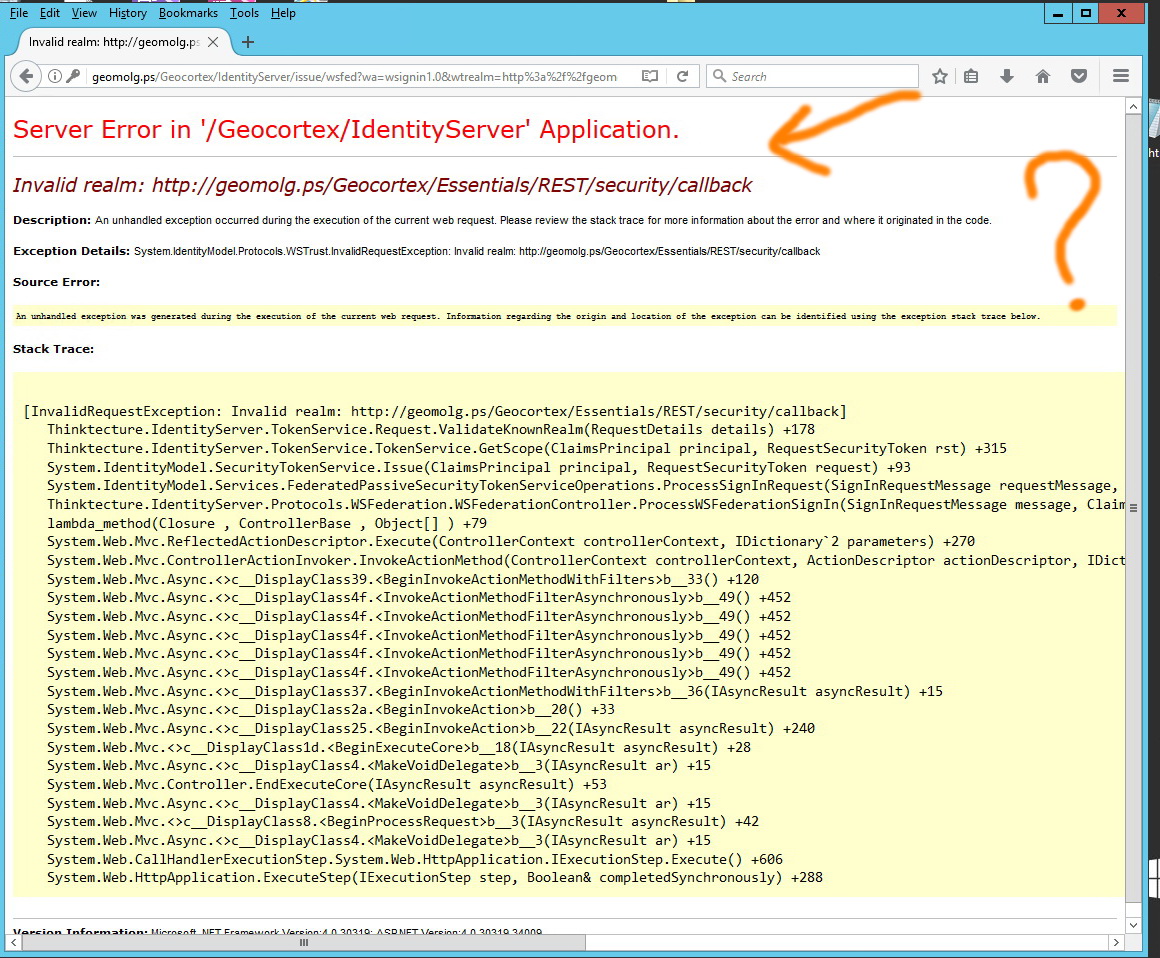Click the 'lambda_method(Closure' stack line
This screenshot has height=958, width=1160.
[267, 523]
